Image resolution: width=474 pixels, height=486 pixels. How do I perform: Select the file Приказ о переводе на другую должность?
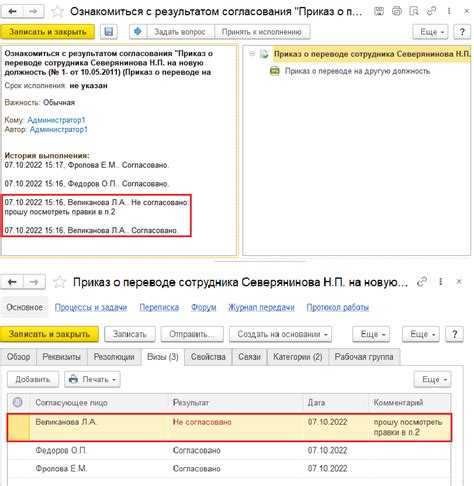(357, 71)
